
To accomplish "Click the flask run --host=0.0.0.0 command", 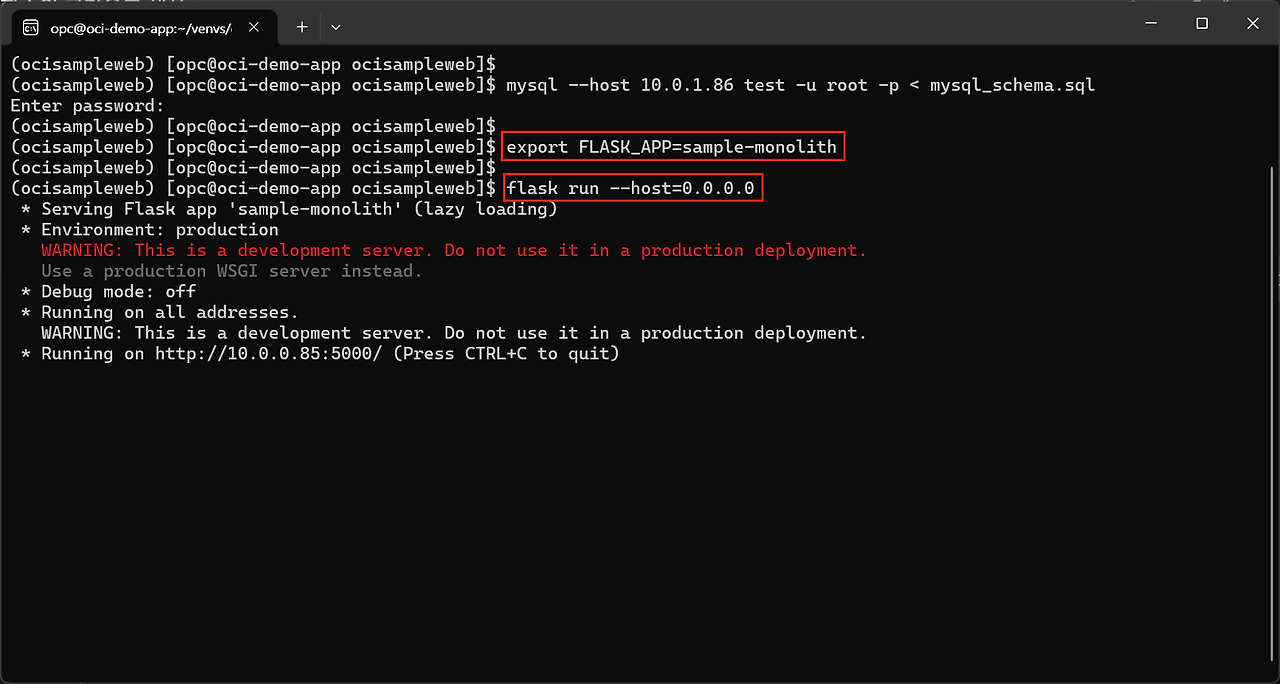I will point(631,188).
